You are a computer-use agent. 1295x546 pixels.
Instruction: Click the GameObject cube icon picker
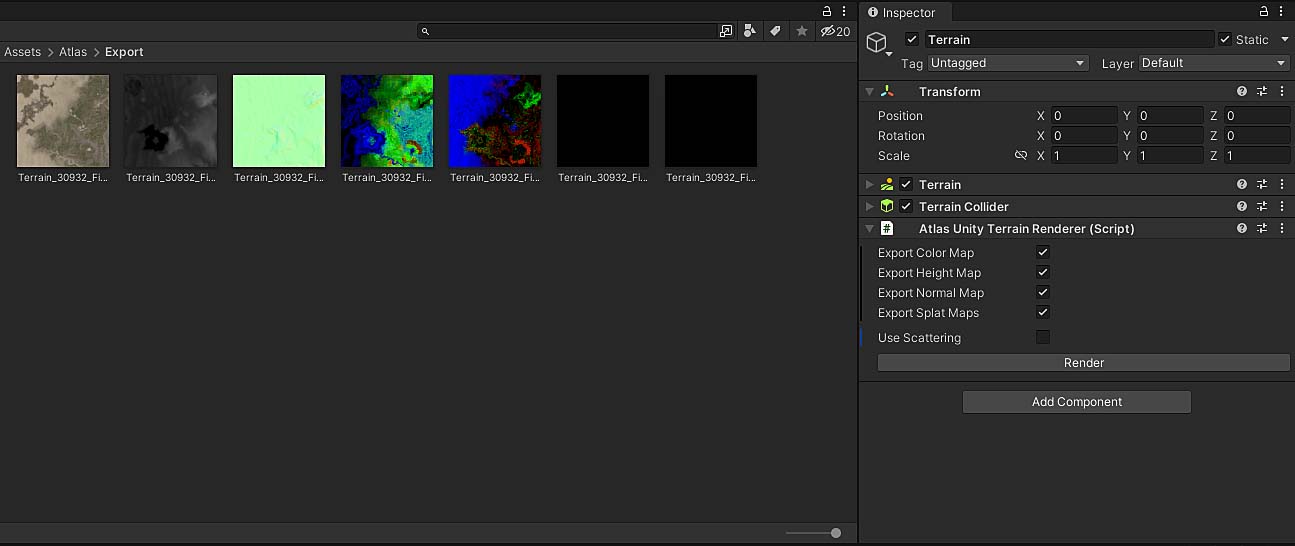[x=877, y=43]
